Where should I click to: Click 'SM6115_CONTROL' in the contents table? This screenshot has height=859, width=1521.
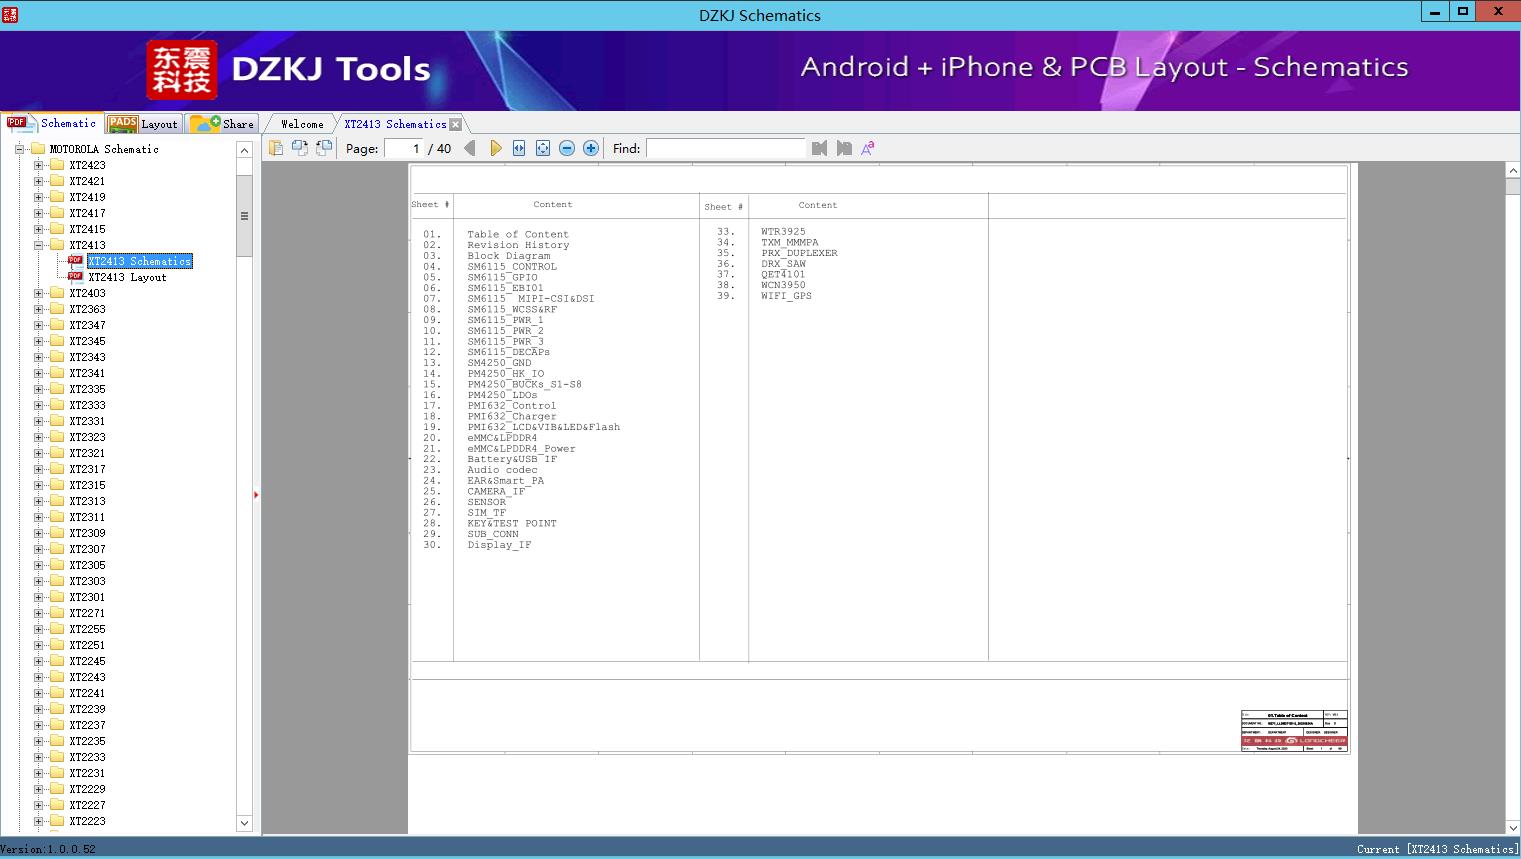(x=512, y=267)
